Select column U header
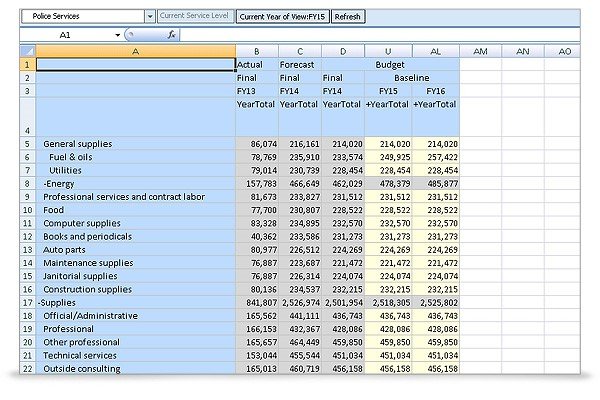 tap(388, 51)
